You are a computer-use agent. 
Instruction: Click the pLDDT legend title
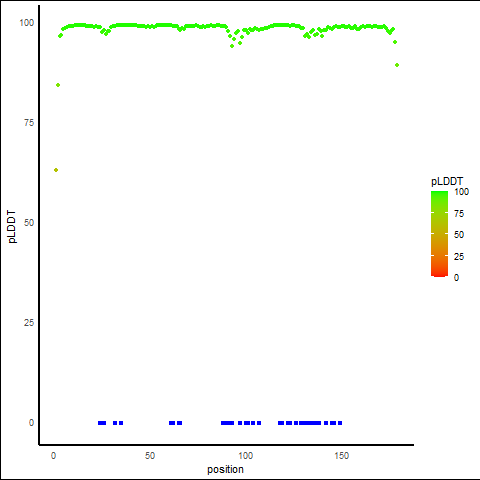(x=447, y=182)
